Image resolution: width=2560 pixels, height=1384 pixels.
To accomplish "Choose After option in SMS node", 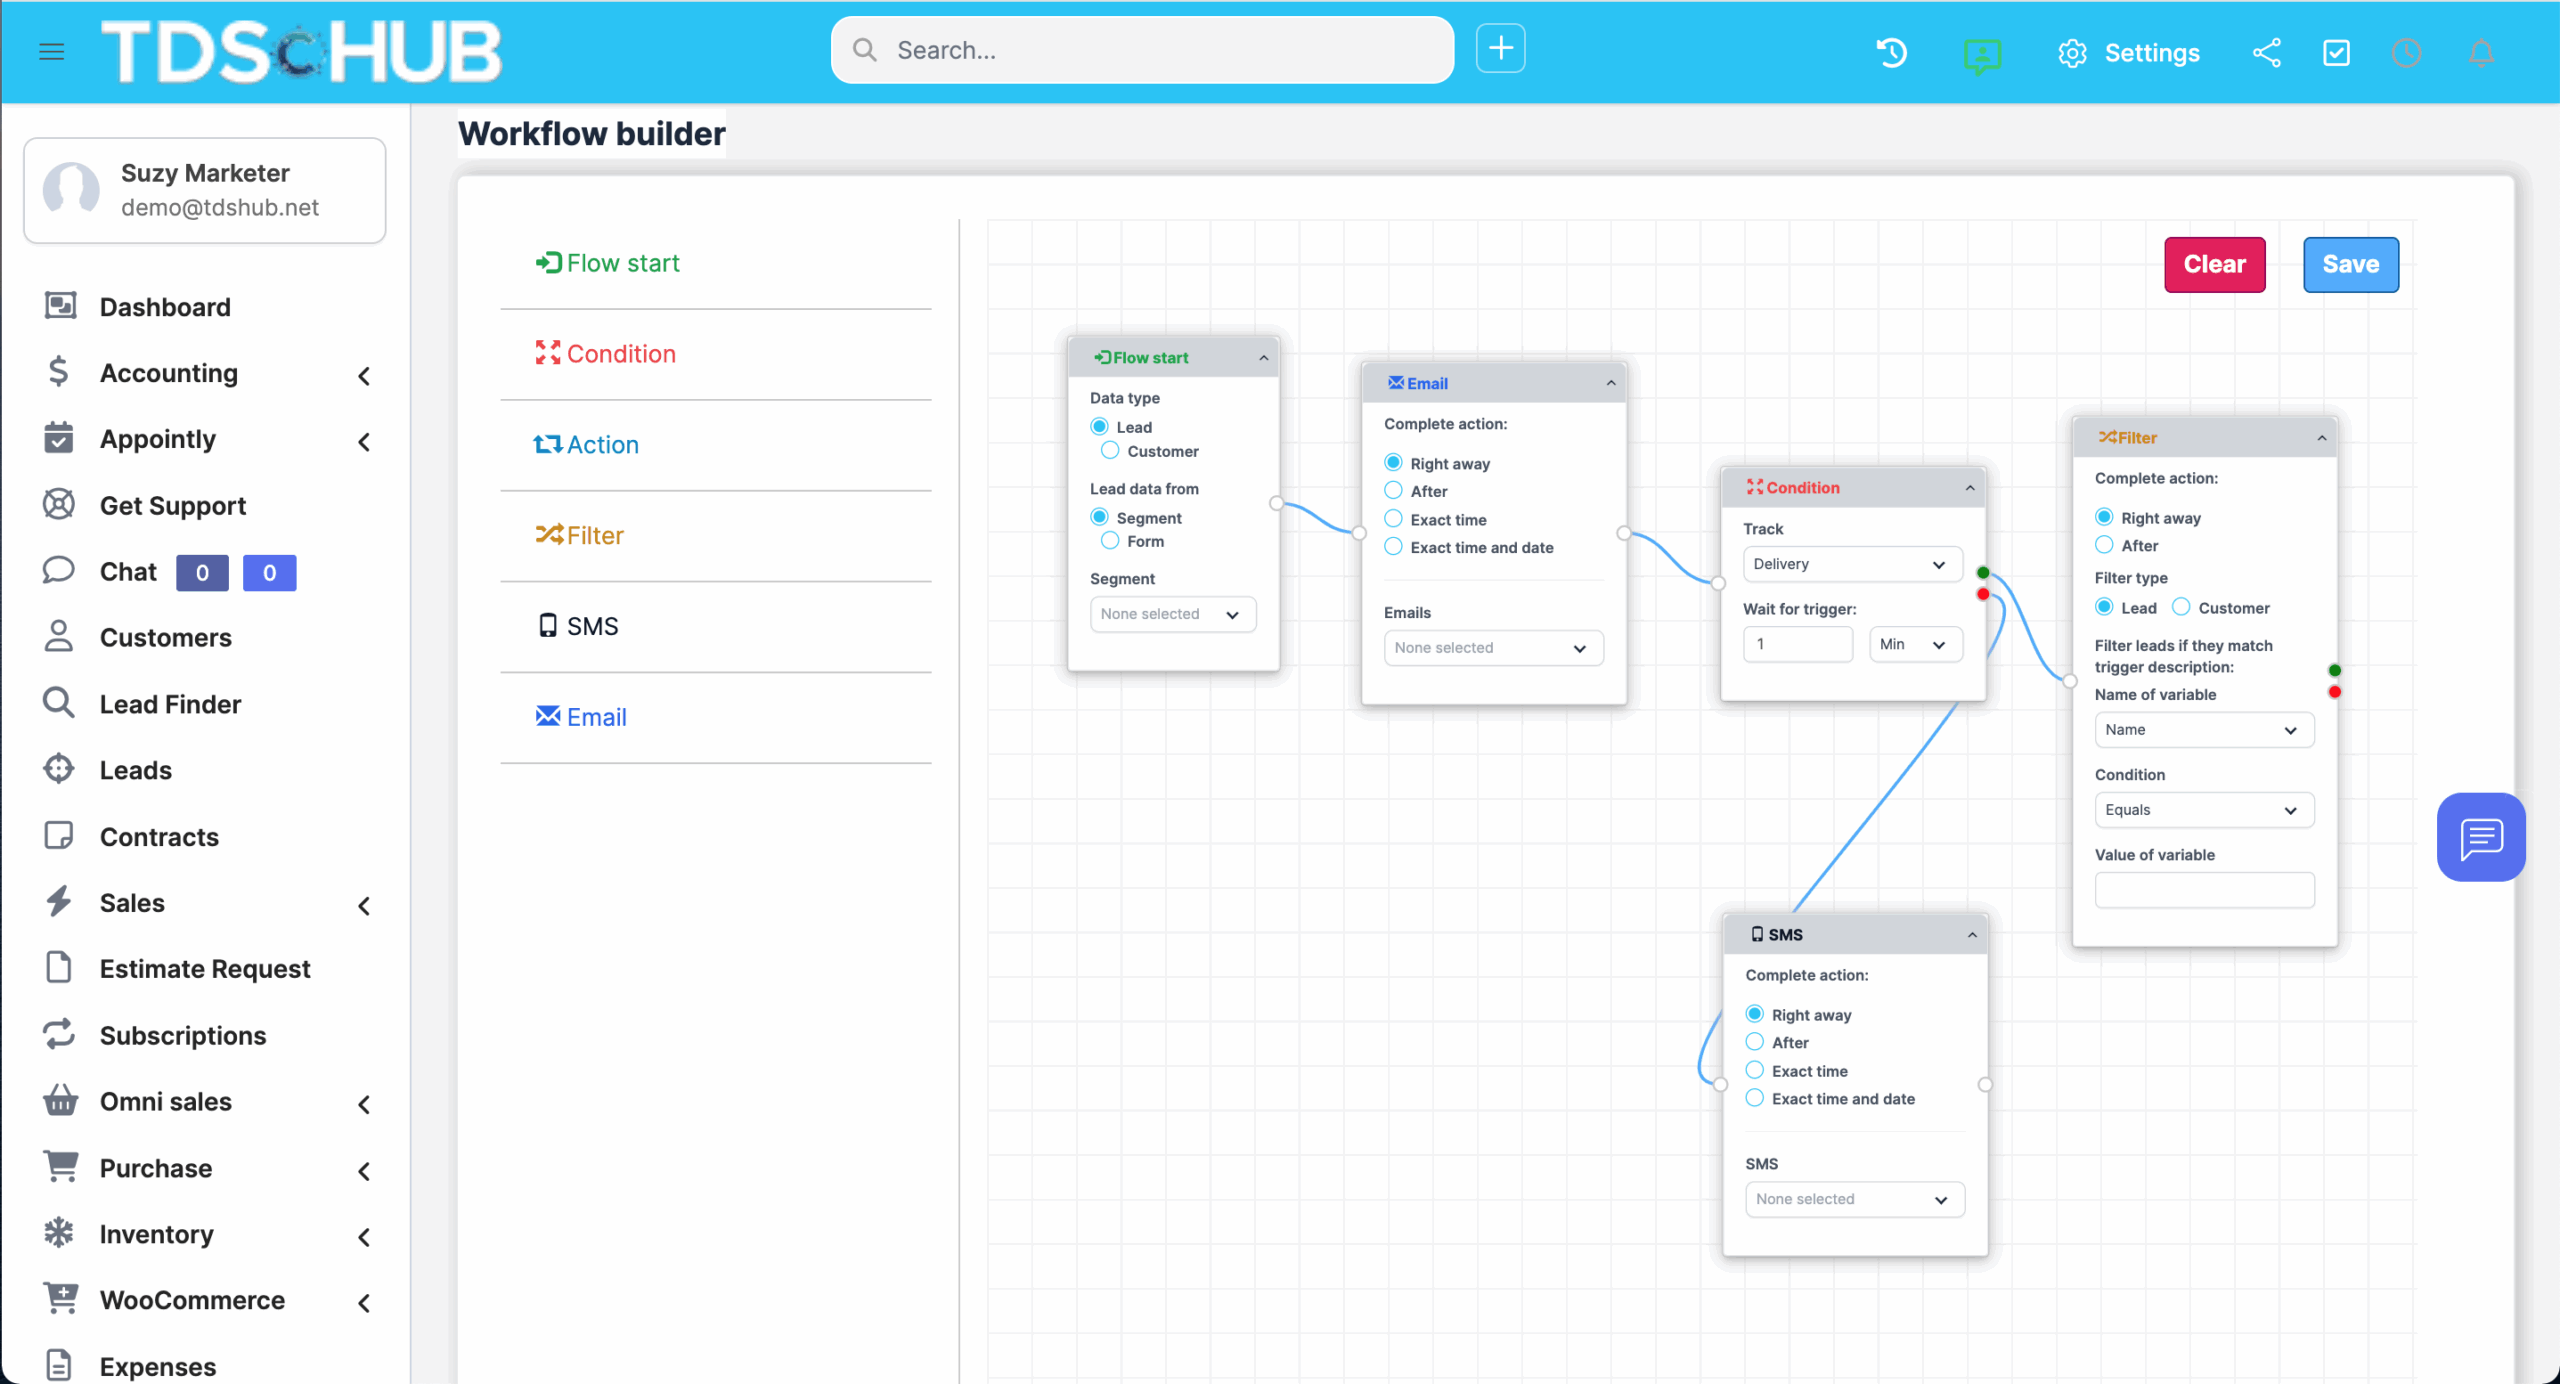I will pyautogui.click(x=1755, y=1042).
